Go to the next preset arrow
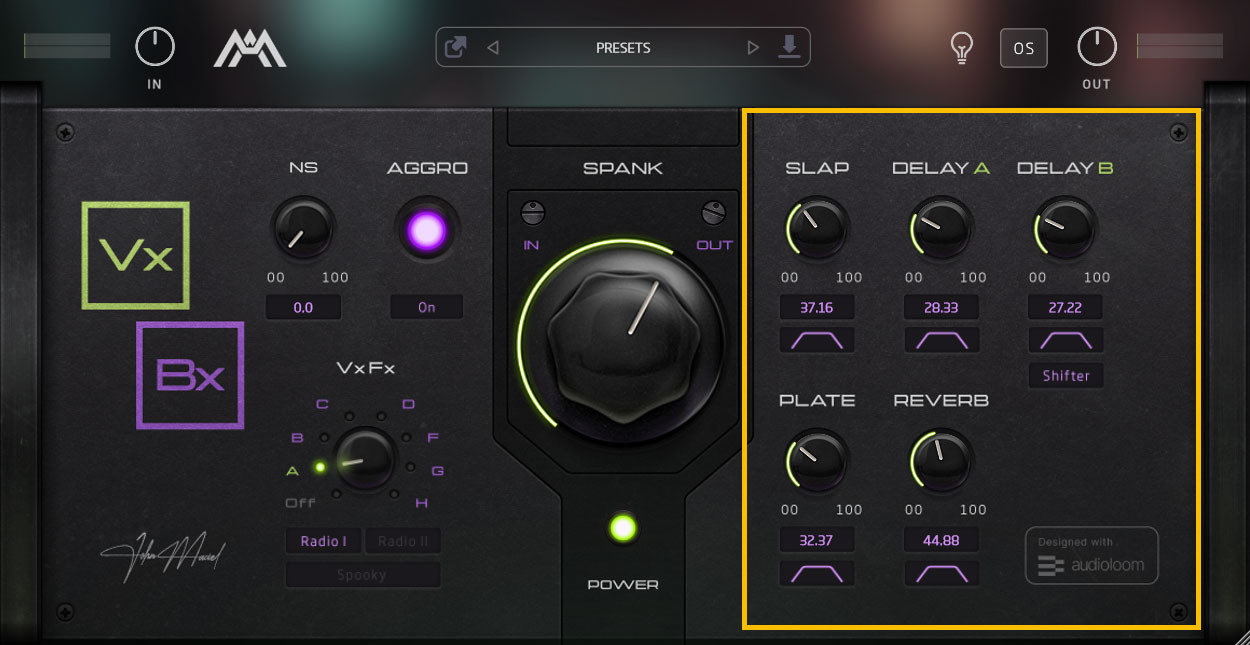Viewport: 1250px width, 645px height. (753, 47)
